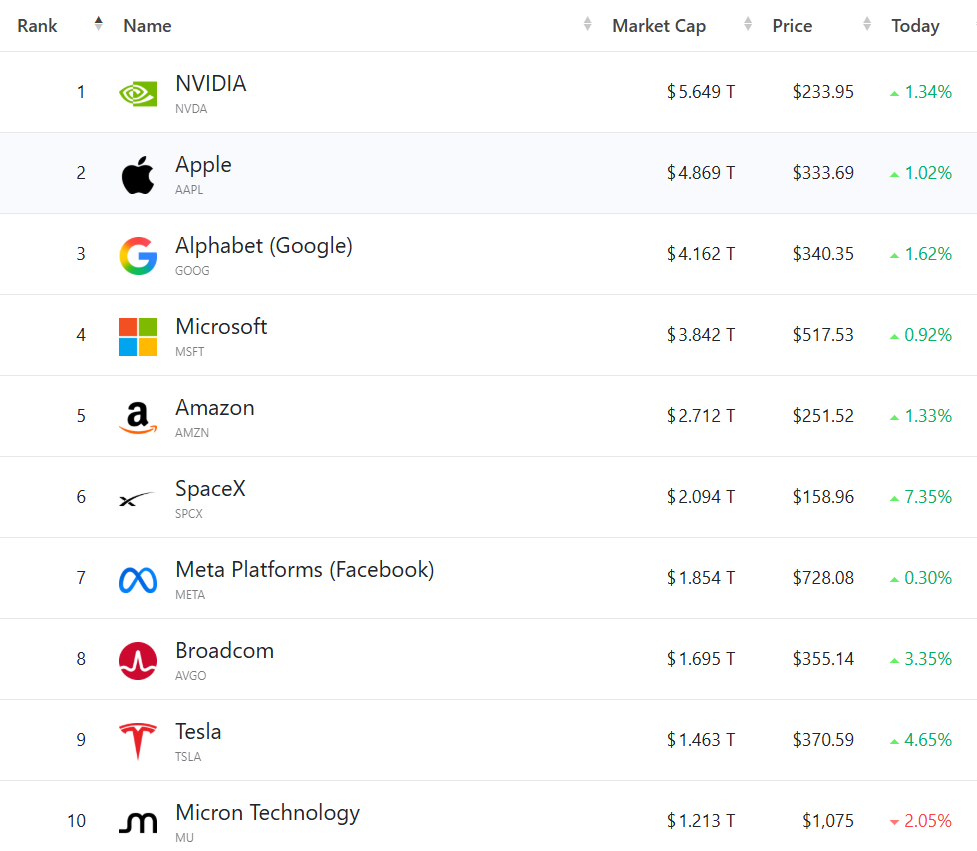Click the Meta infinity logo

138,580
